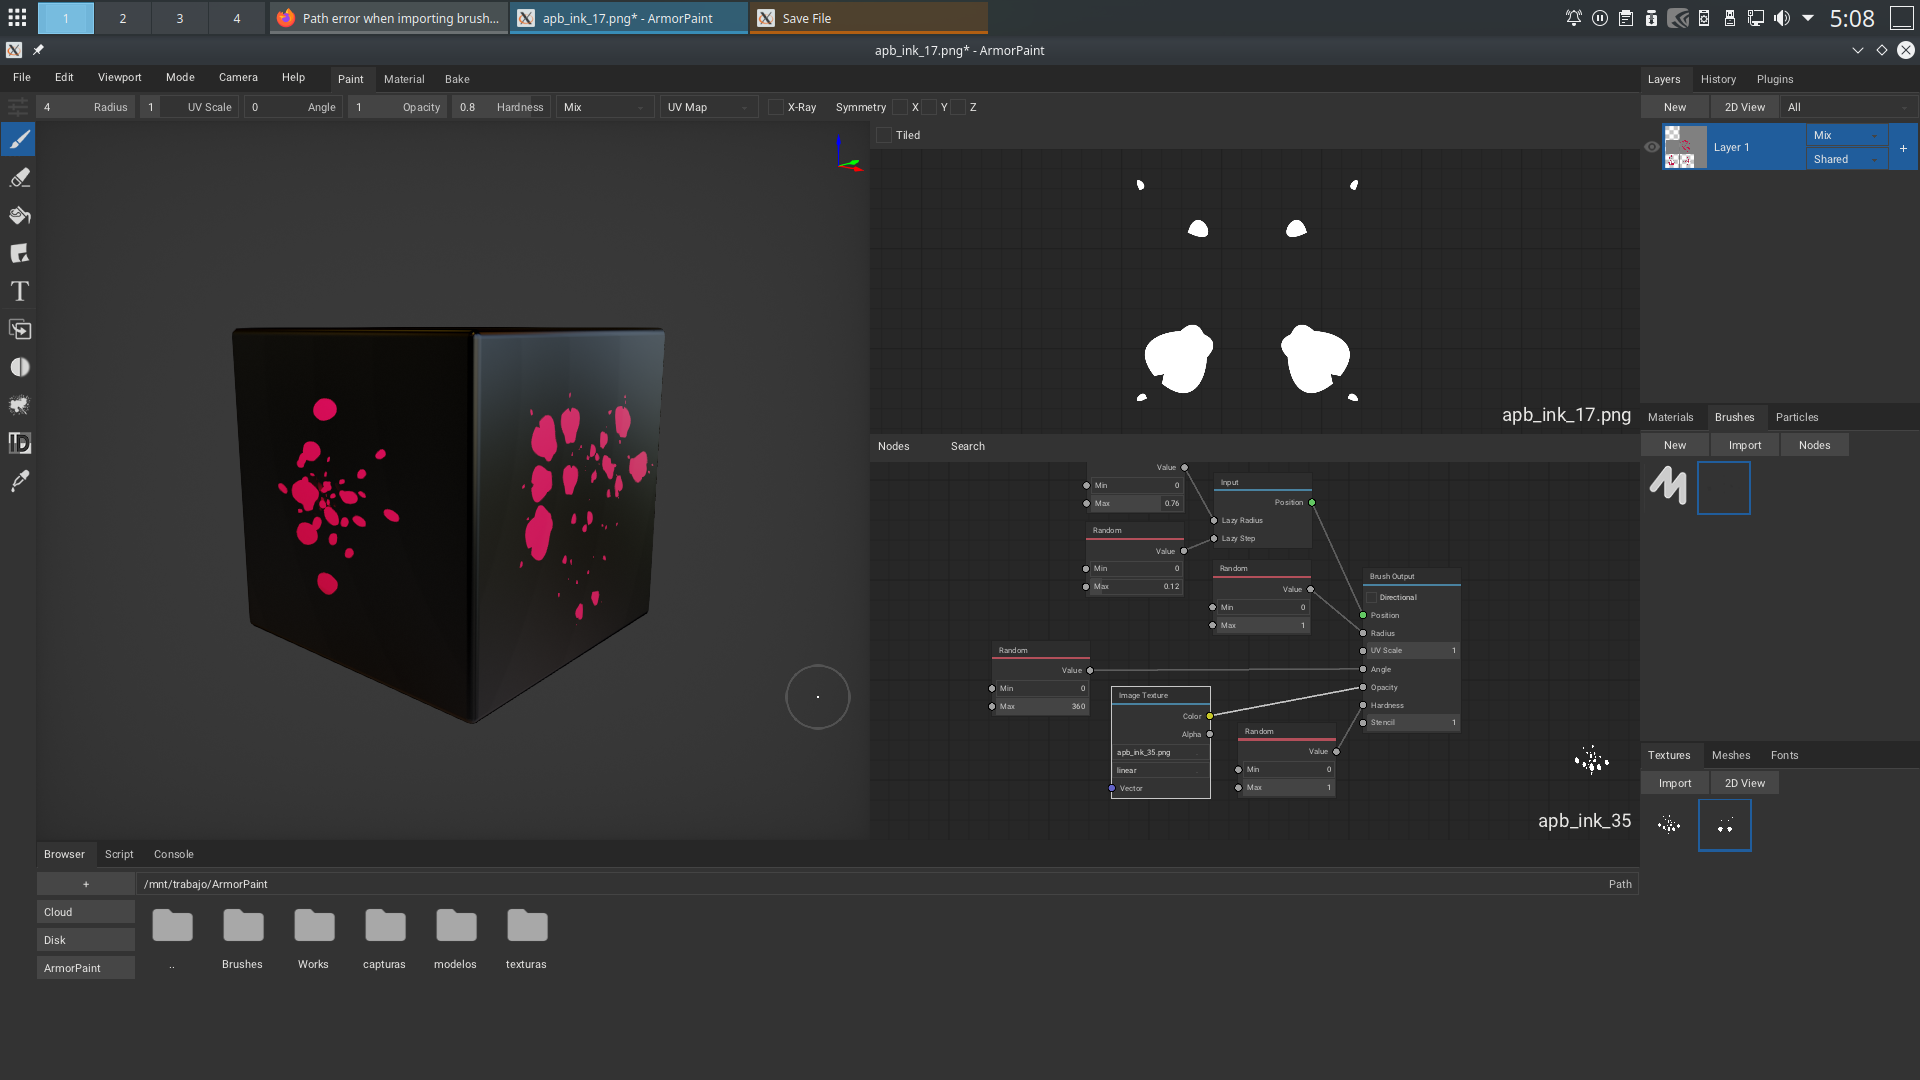
Task: Switch to the Bake tab
Action: click(457, 79)
